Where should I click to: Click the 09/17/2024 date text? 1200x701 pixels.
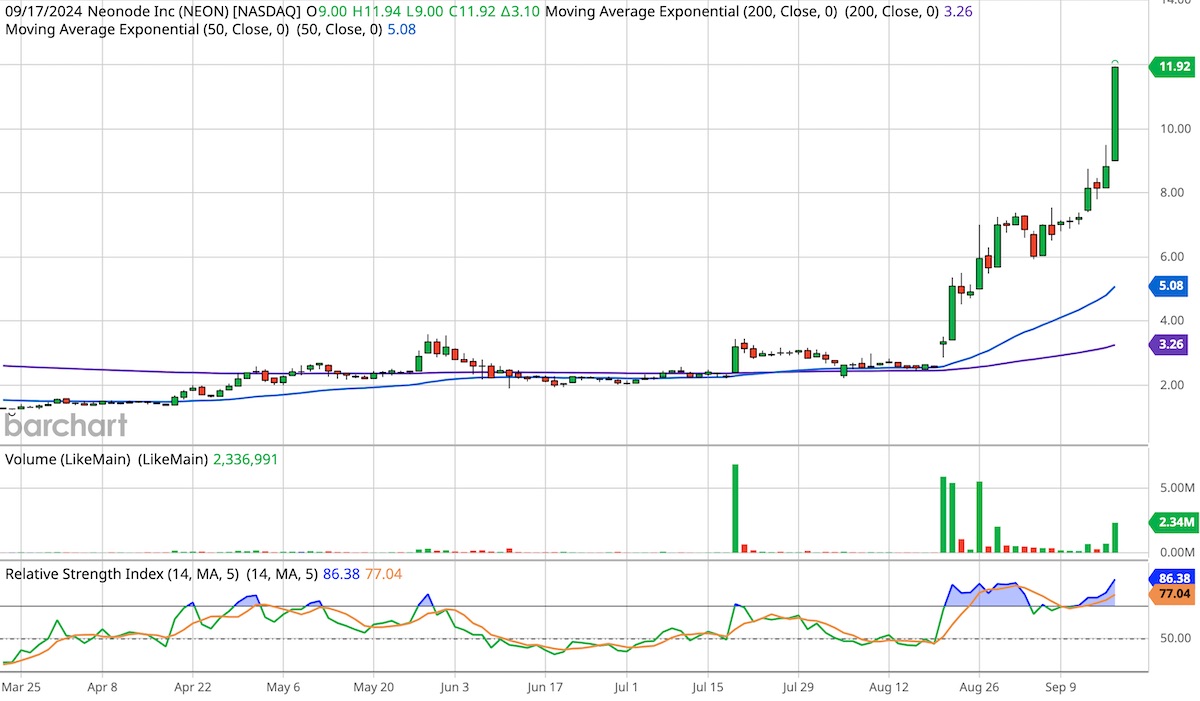[x=42, y=11]
